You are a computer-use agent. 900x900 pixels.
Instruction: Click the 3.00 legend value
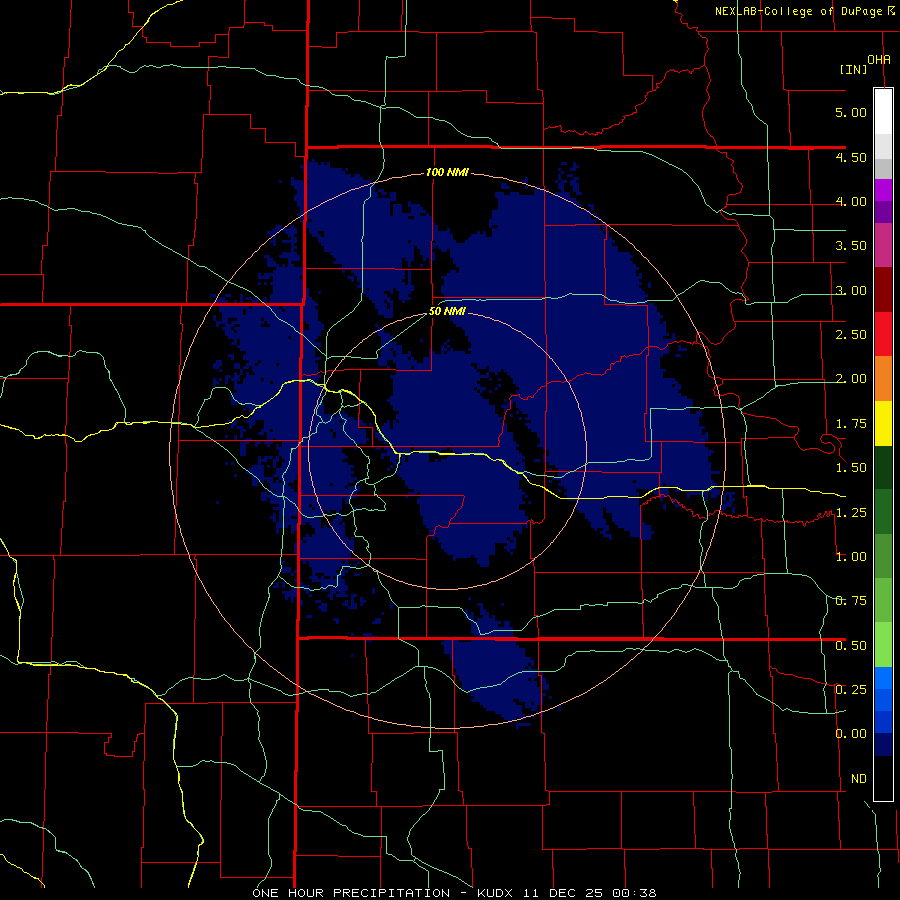[x=851, y=290]
